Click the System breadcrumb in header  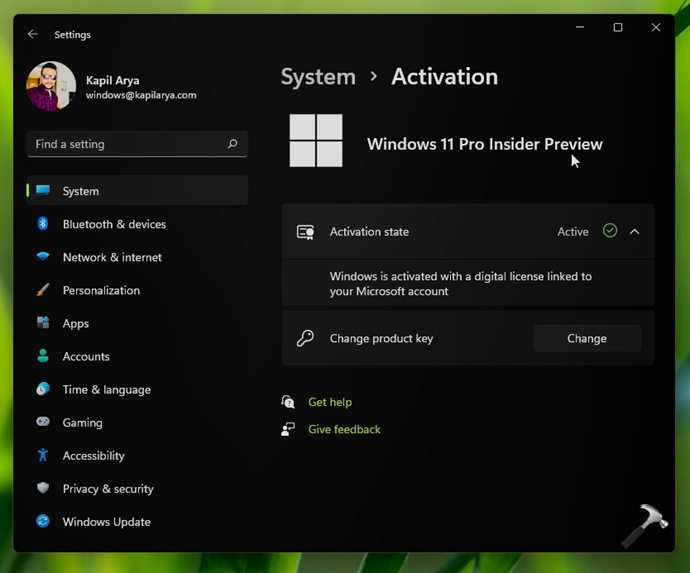pos(318,77)
